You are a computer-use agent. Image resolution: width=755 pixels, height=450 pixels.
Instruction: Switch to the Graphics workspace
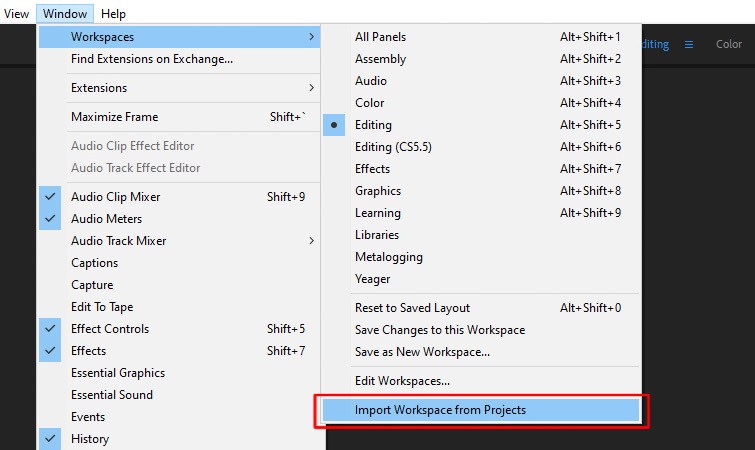pos(482,191)
